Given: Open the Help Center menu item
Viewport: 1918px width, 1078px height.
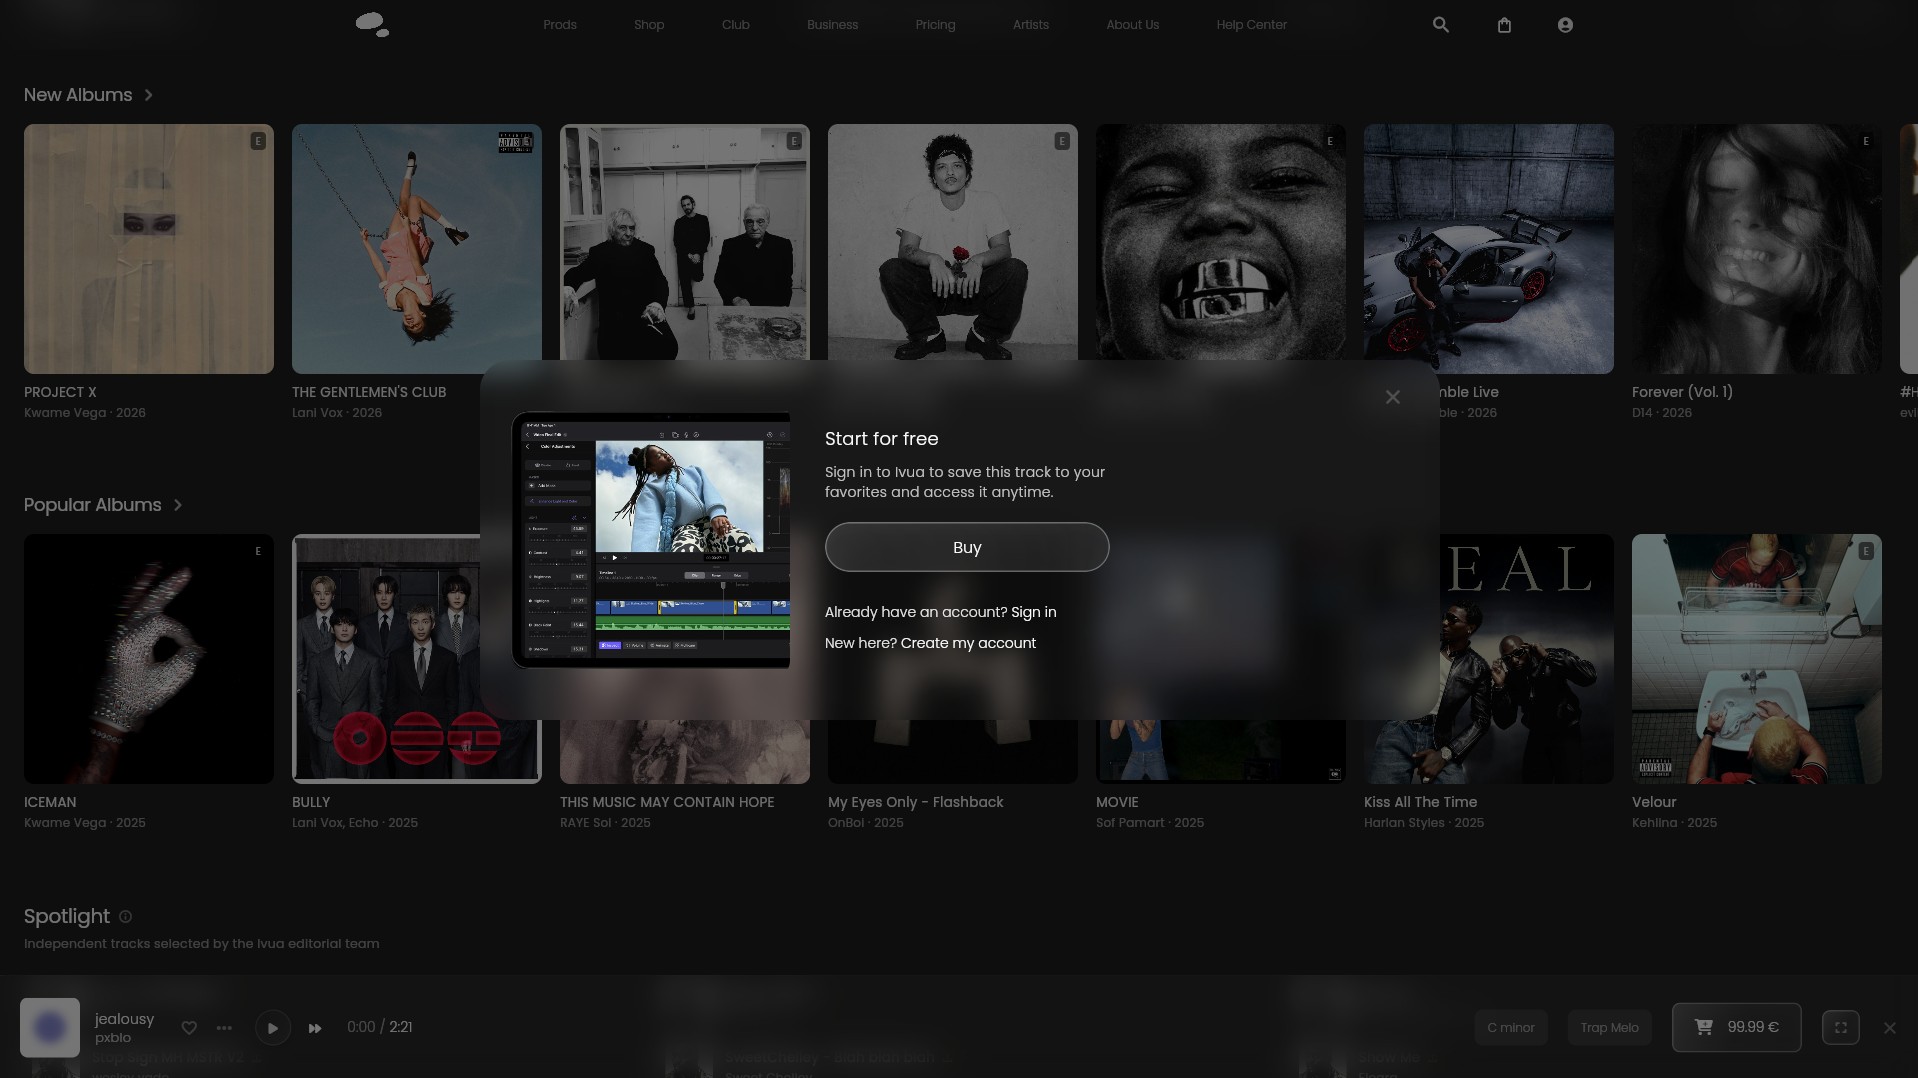Looking at the screenshot, I should click(x=1251, y=25).
